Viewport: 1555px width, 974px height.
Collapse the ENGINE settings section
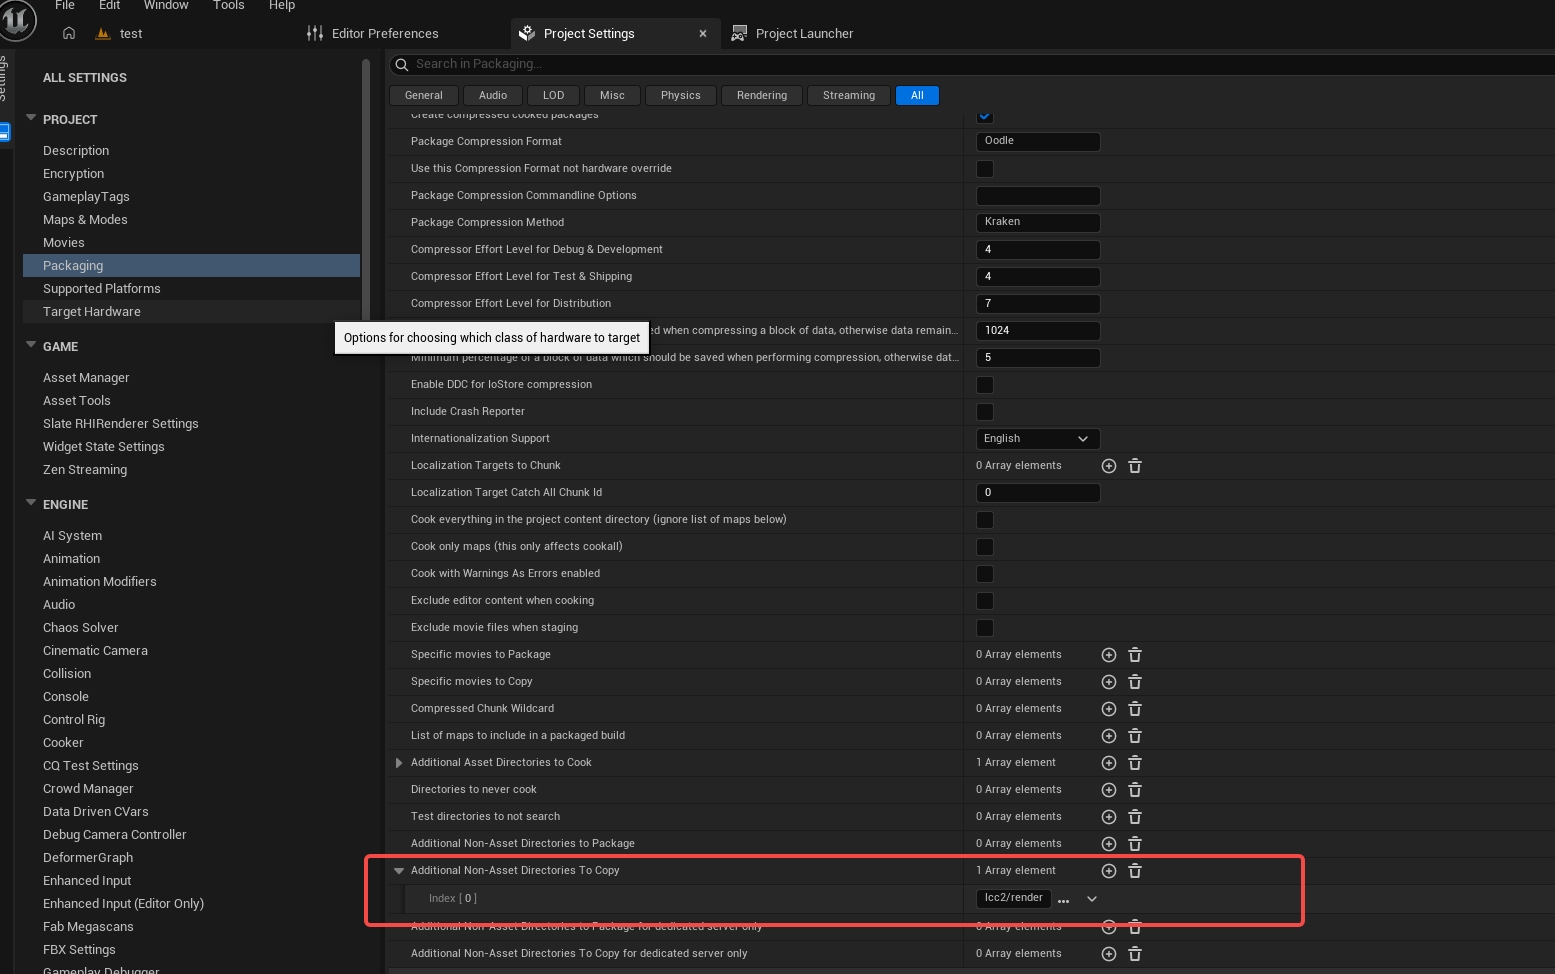(x=31, y=503)
